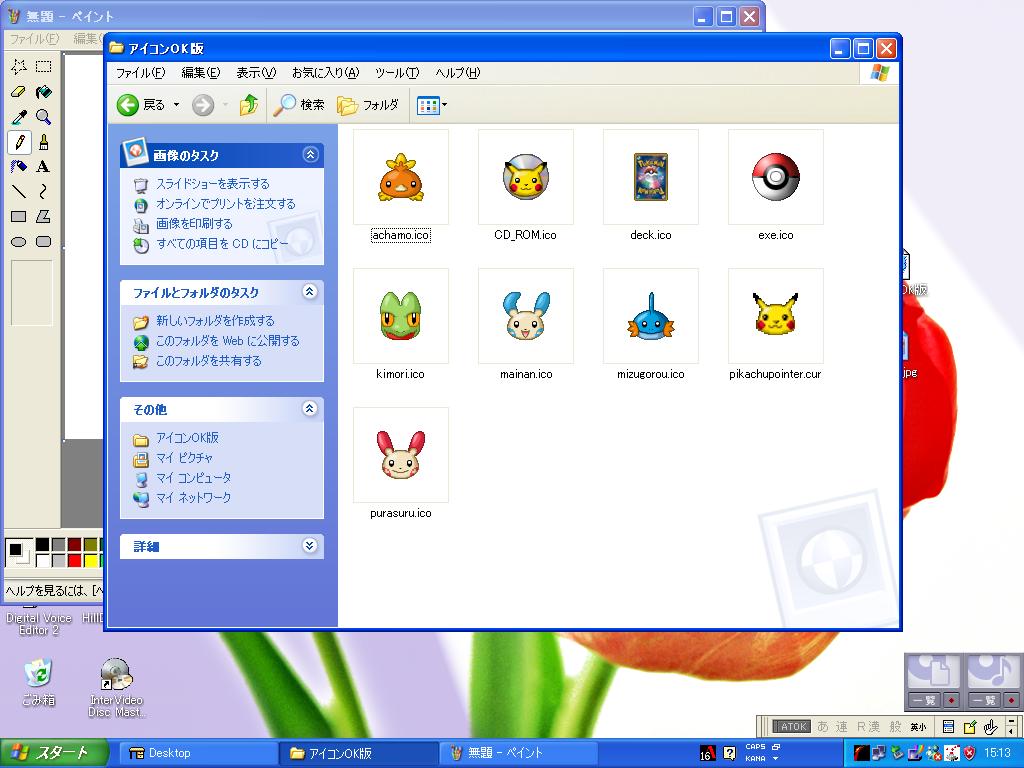Pick the red swatch in Paint palette
The height and width of the screenshot is (768, 1024).
click(74, 560)
